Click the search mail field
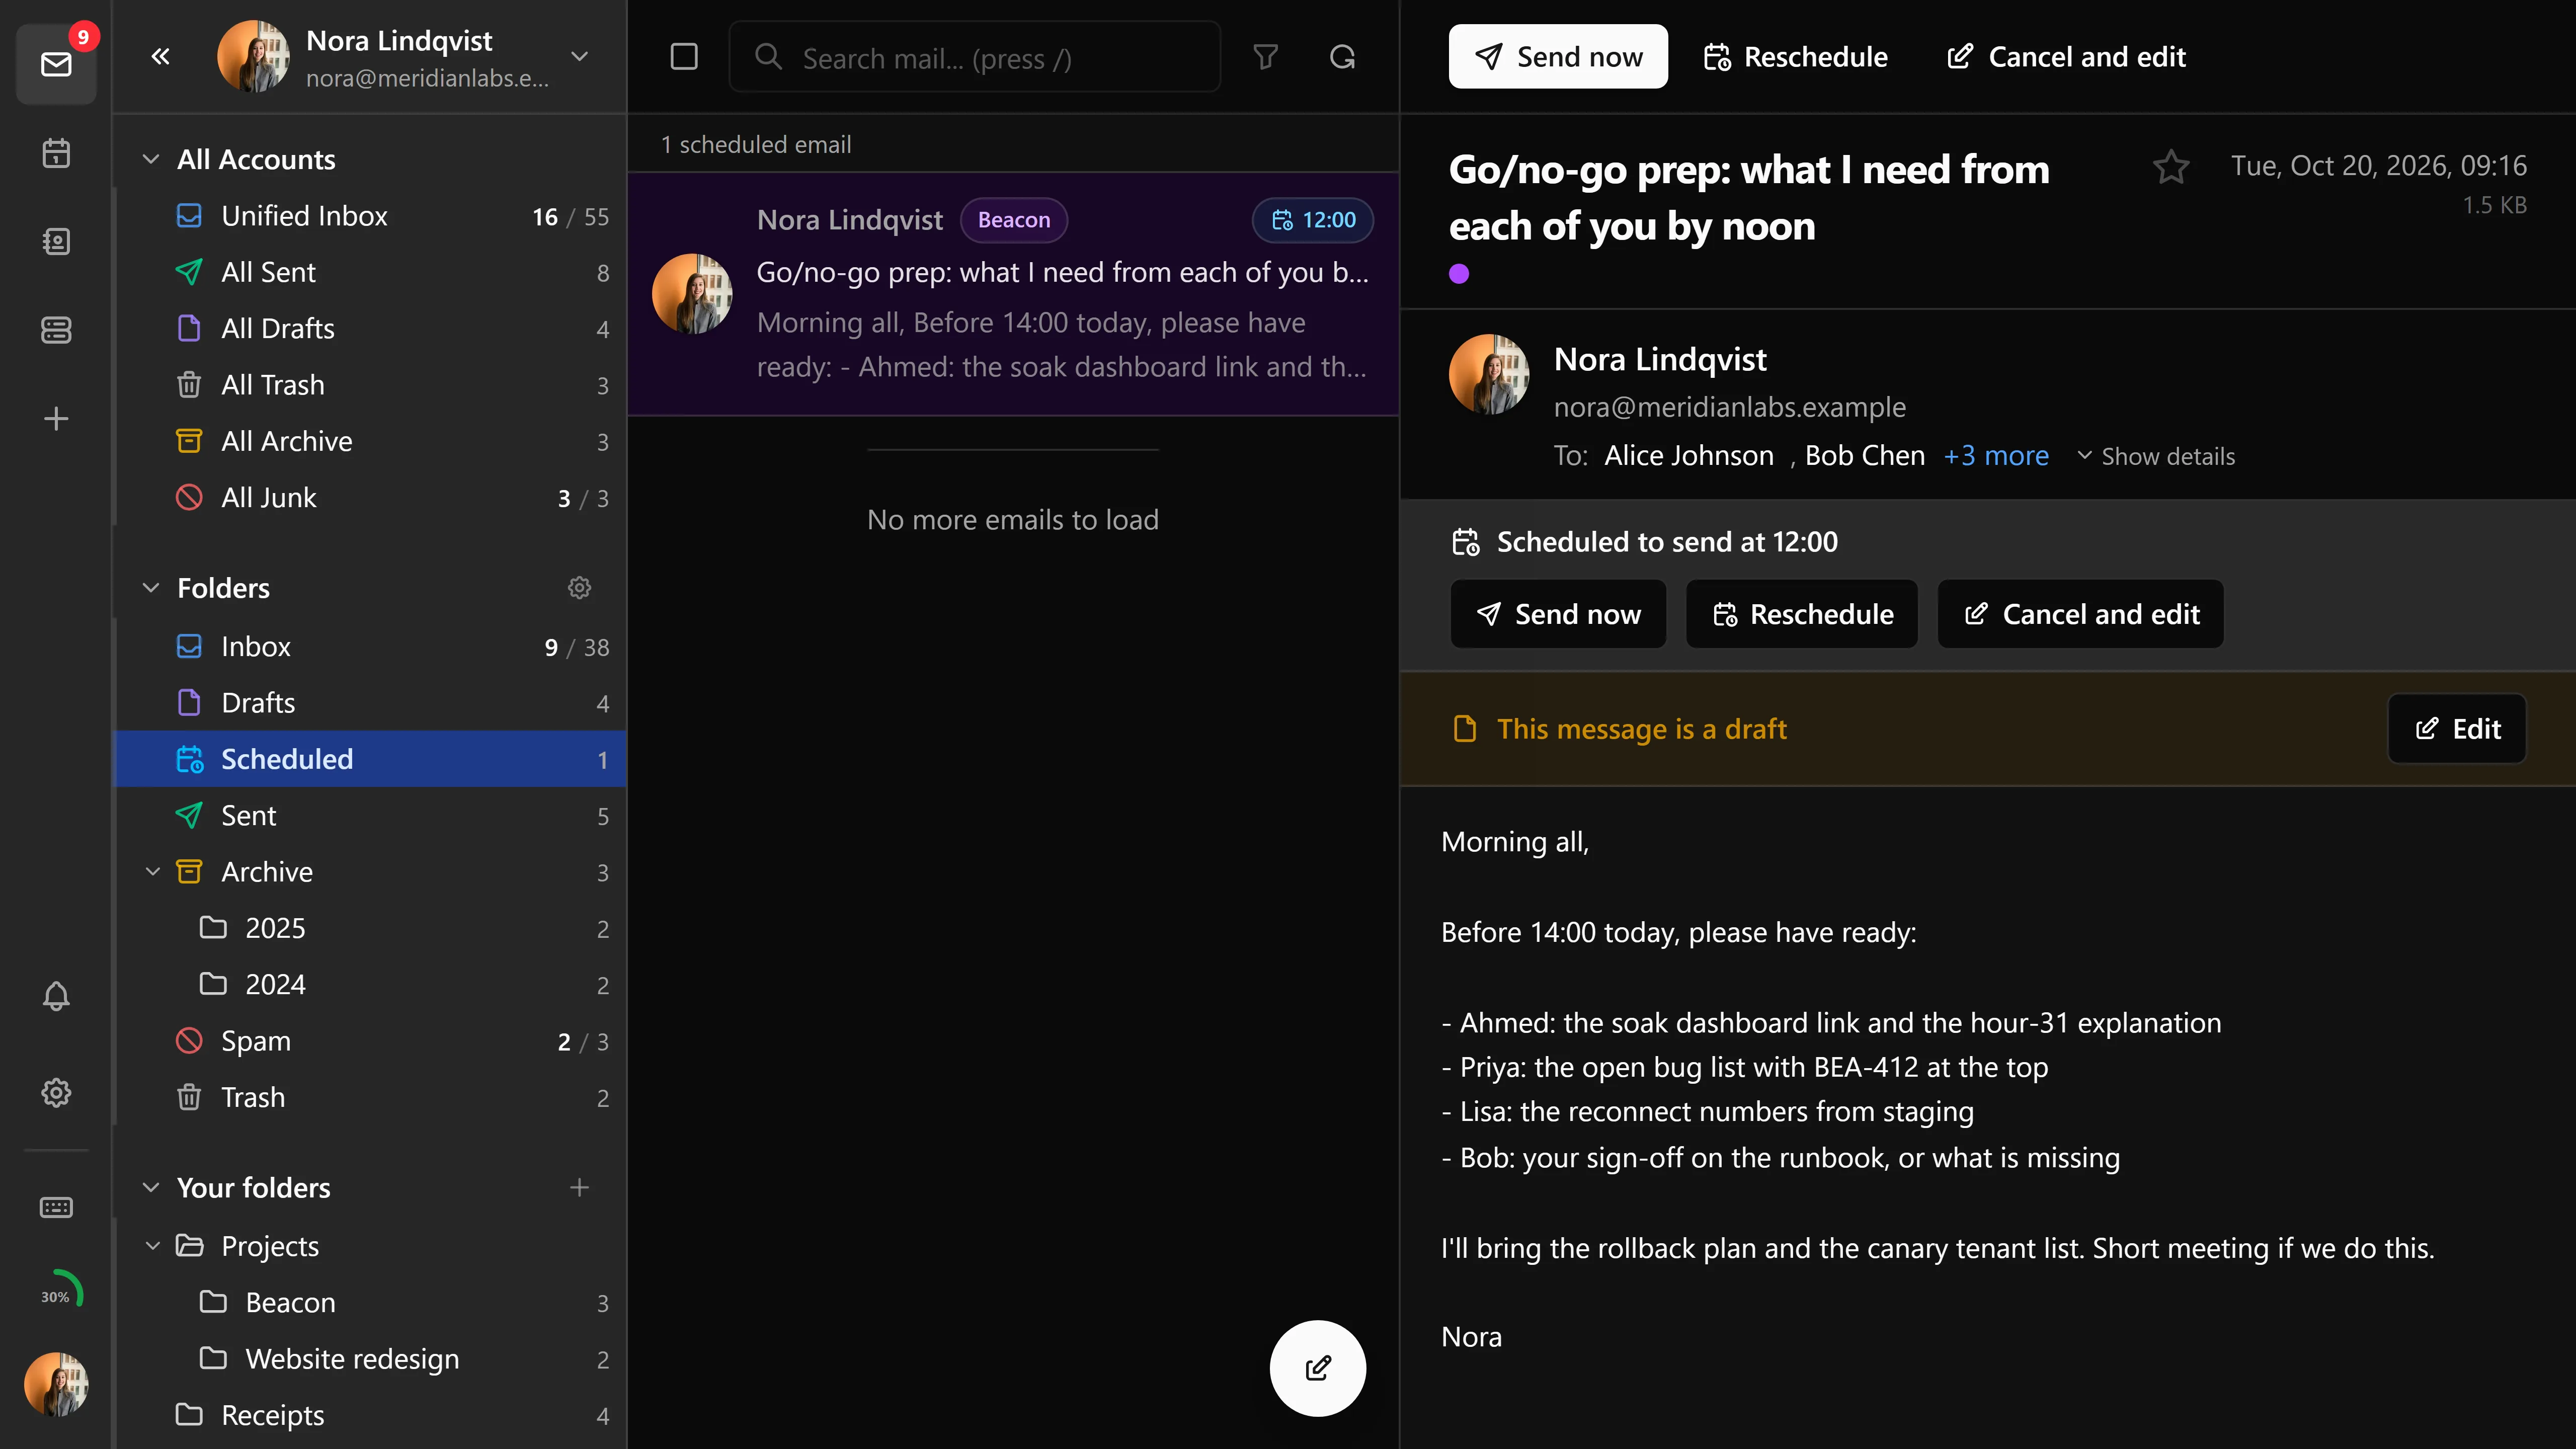Image resolution: width=2576 pixels, height=1449 pixels. click(x=975, y=57)
